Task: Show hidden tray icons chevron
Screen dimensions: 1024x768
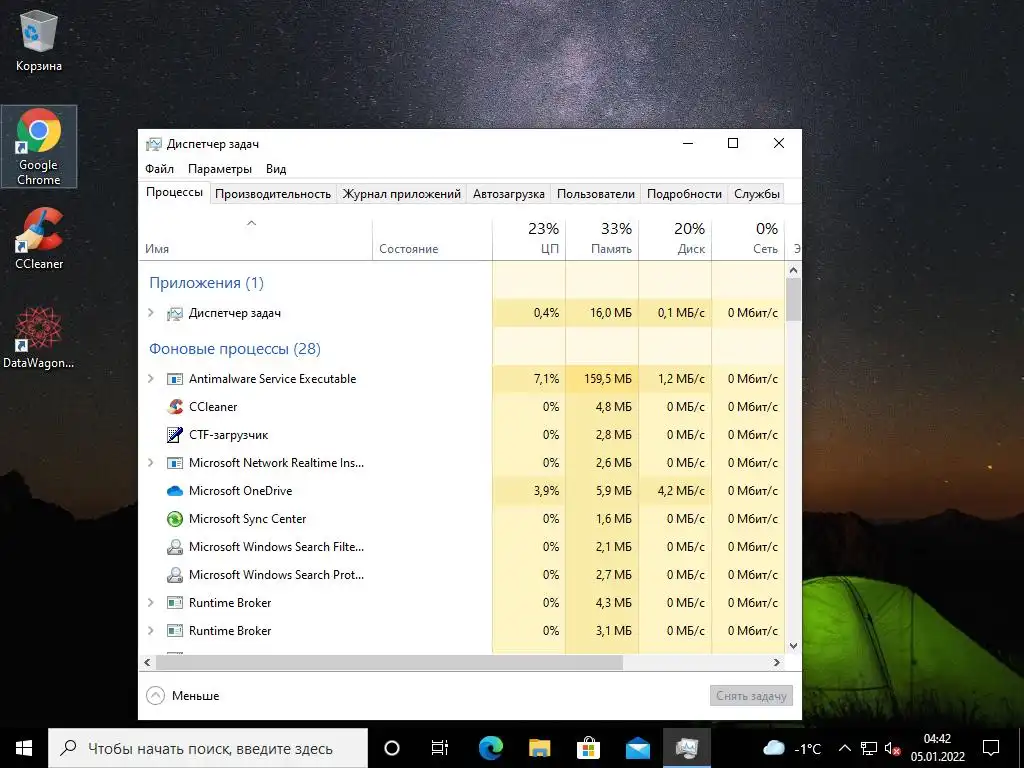Action: click(844, 748)
